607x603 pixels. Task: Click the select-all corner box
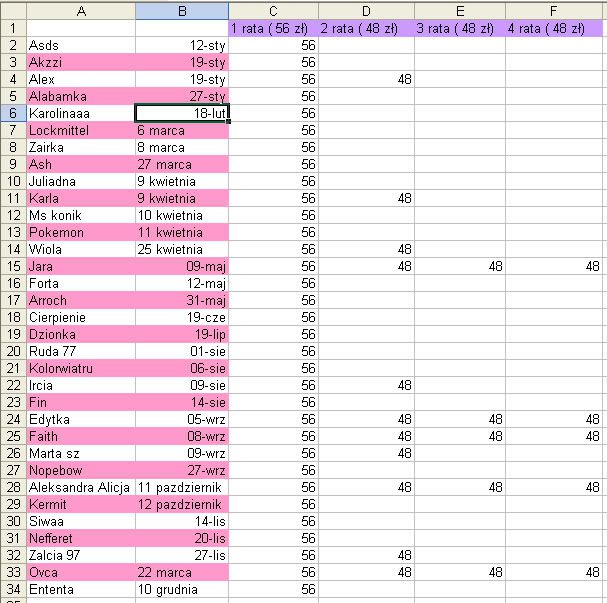tap(13, 10)
